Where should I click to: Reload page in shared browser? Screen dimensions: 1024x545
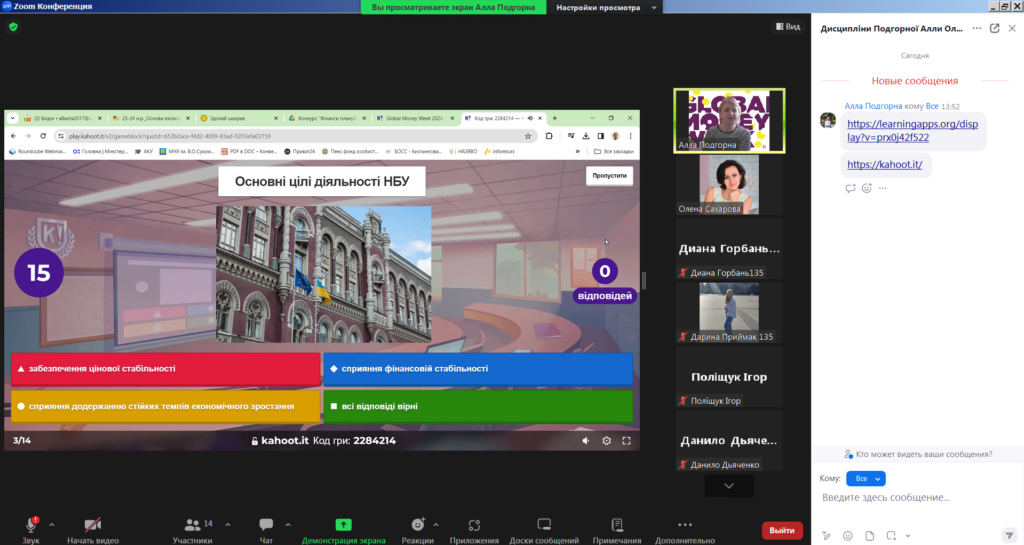[x=43, y=136]
